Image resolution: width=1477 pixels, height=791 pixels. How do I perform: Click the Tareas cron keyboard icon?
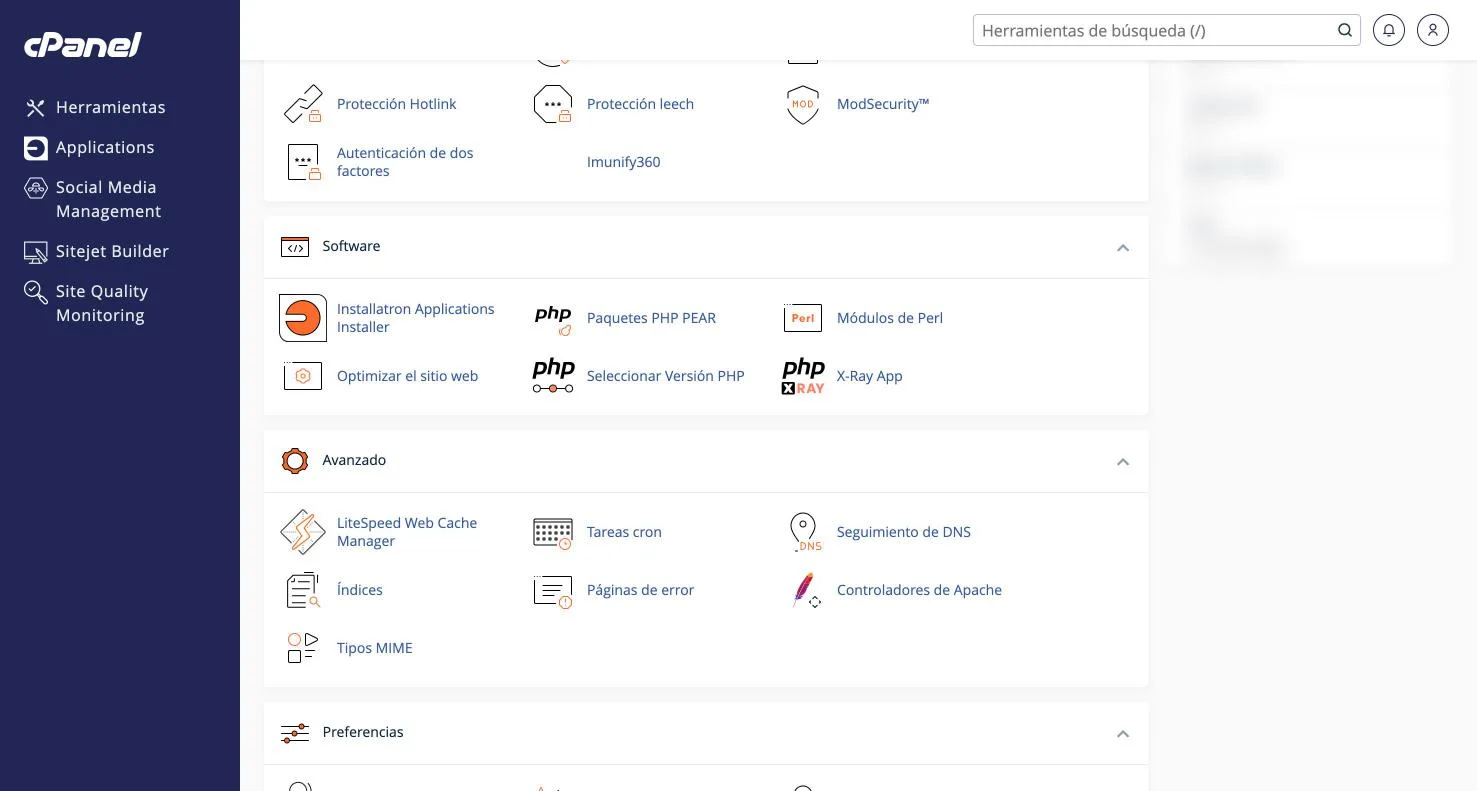coord(553,533)
